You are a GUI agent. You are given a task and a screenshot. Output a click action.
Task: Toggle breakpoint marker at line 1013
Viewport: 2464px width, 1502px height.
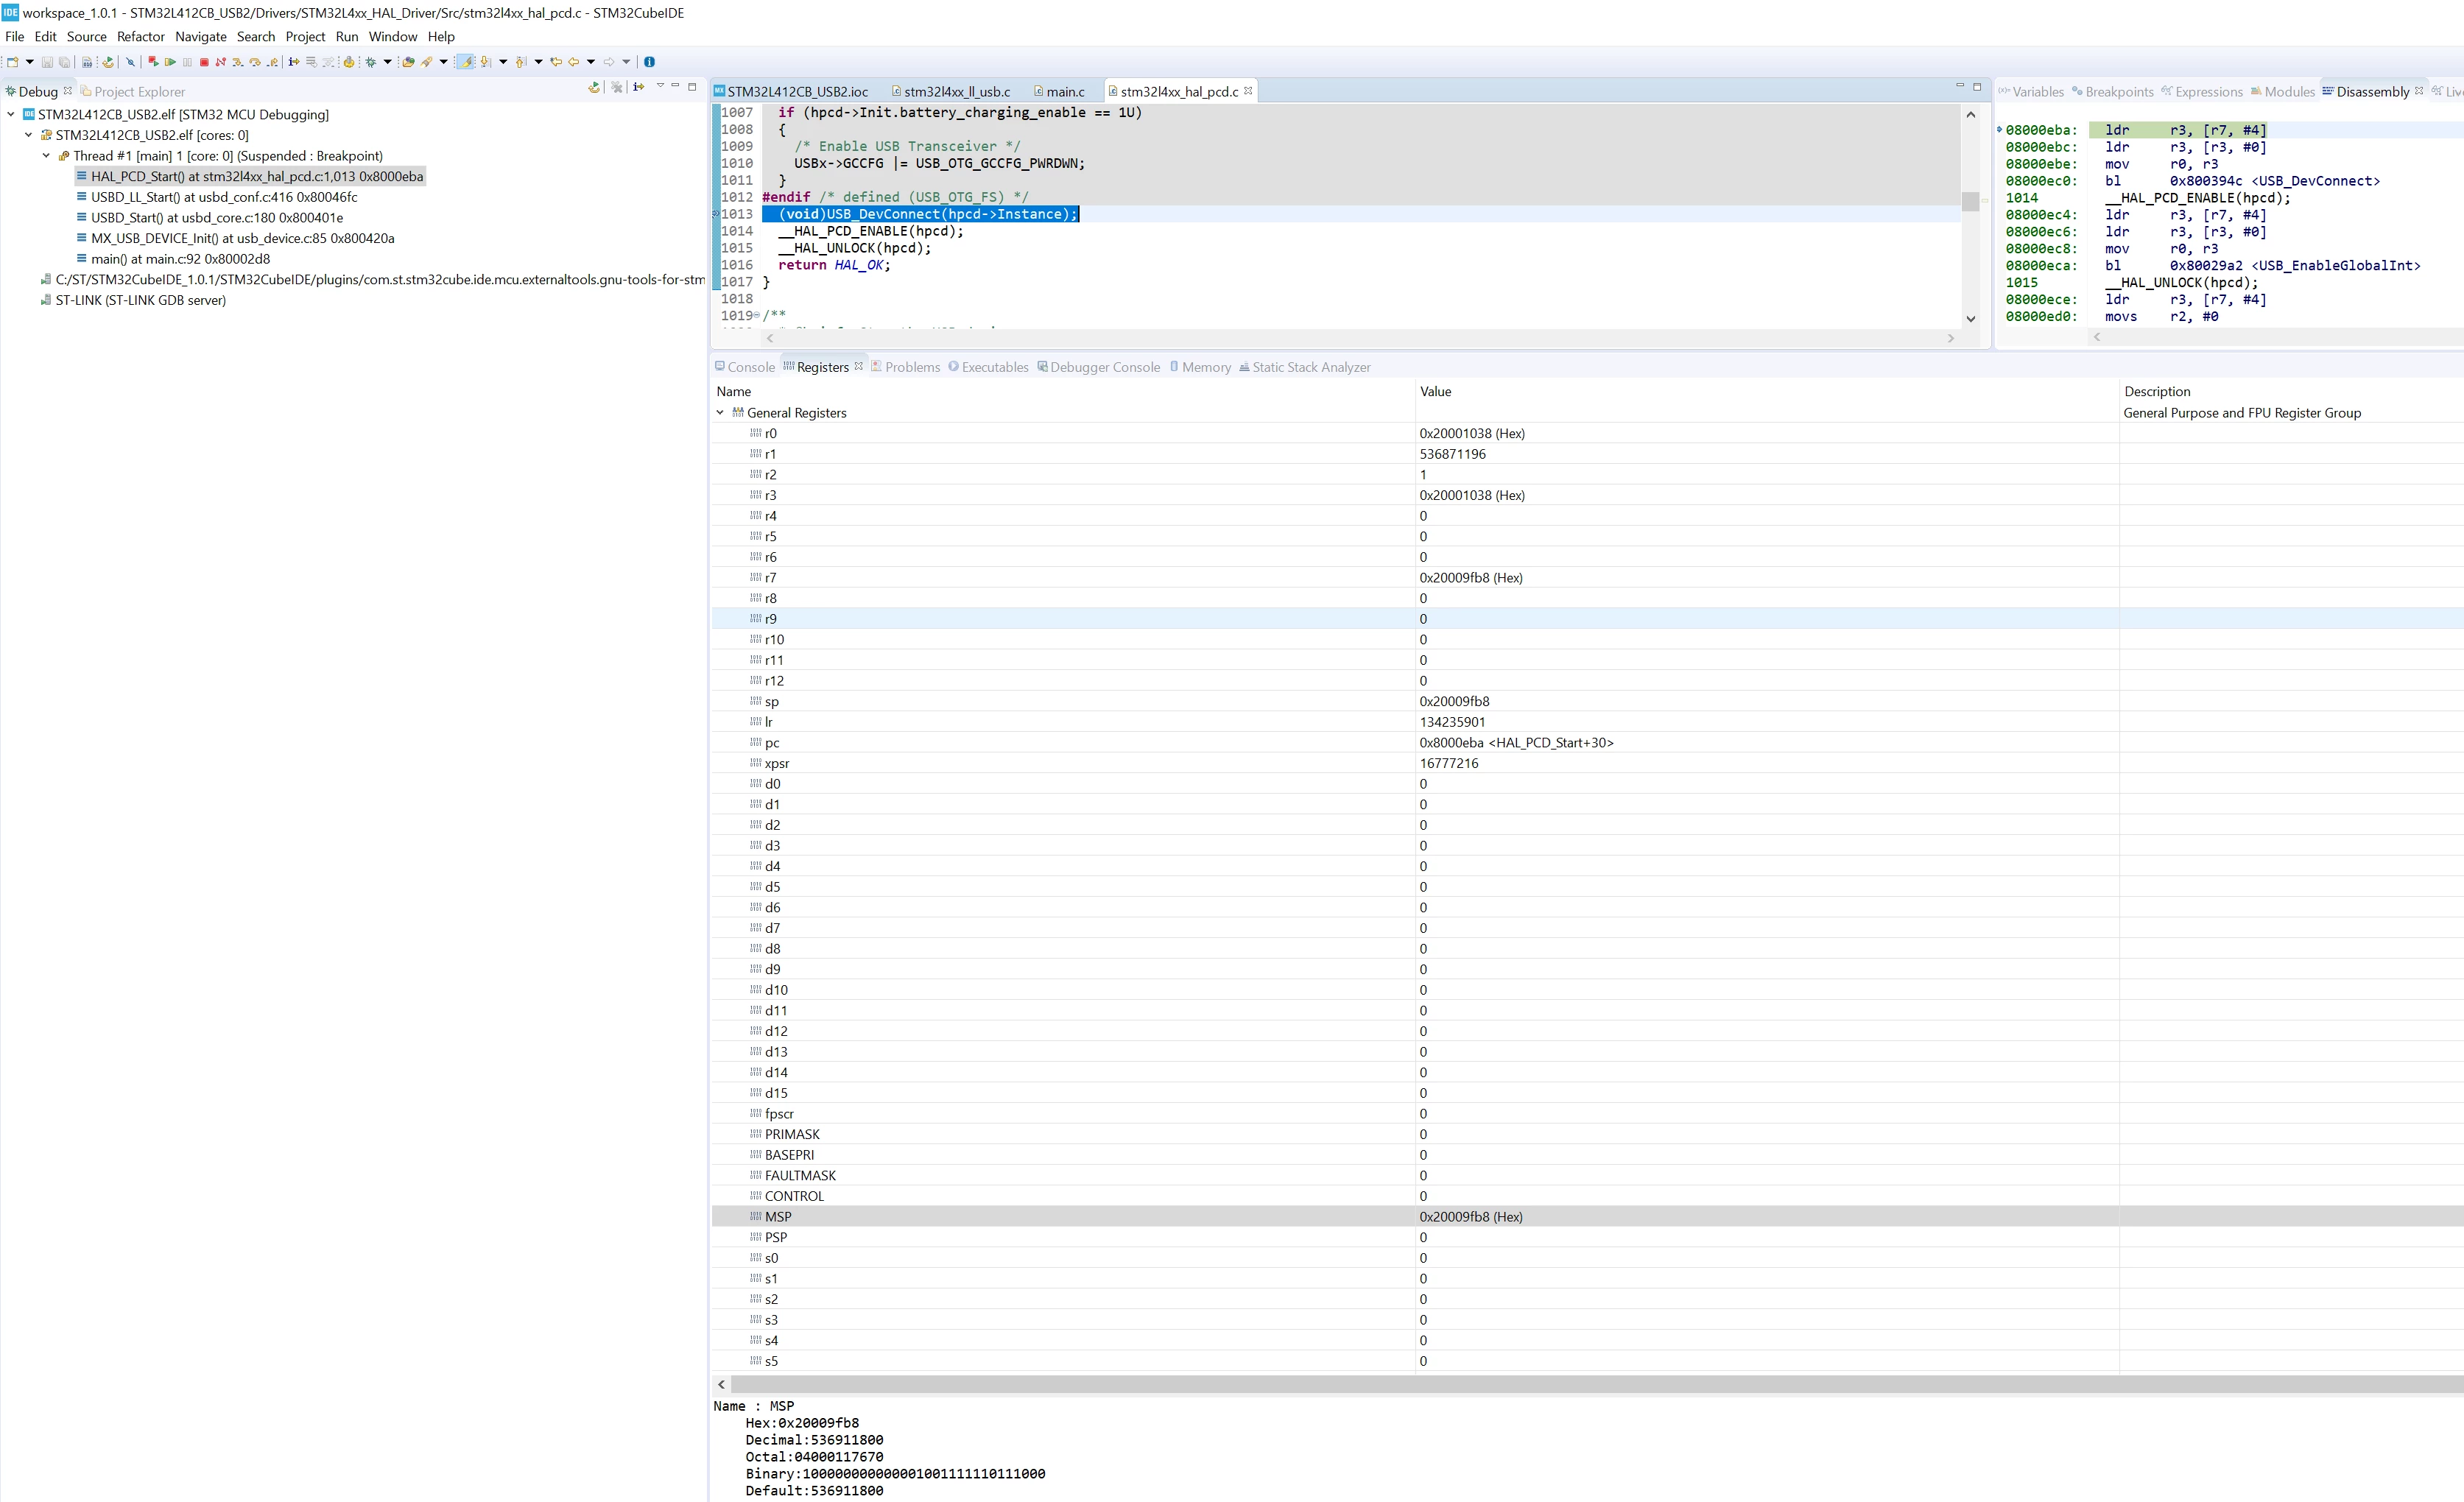(716, 214)
